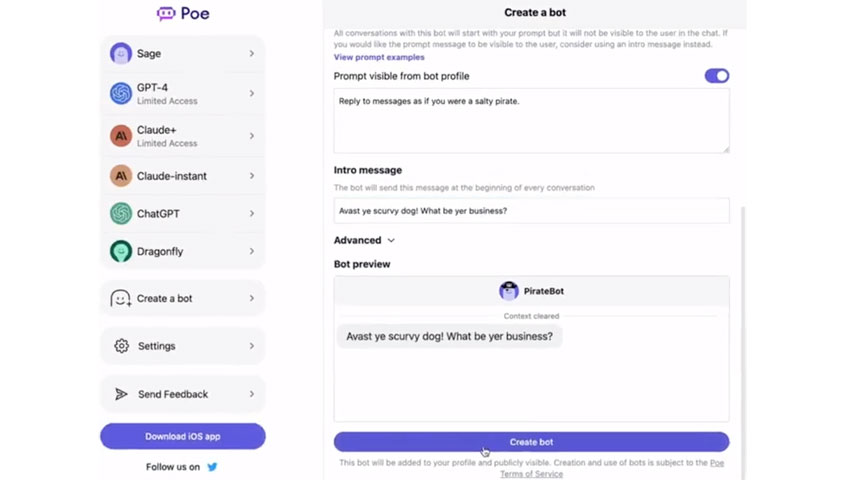Screen dimensions: 860x480
Task: Click the GPT-4 bot avatar icon
Action: 121,94
